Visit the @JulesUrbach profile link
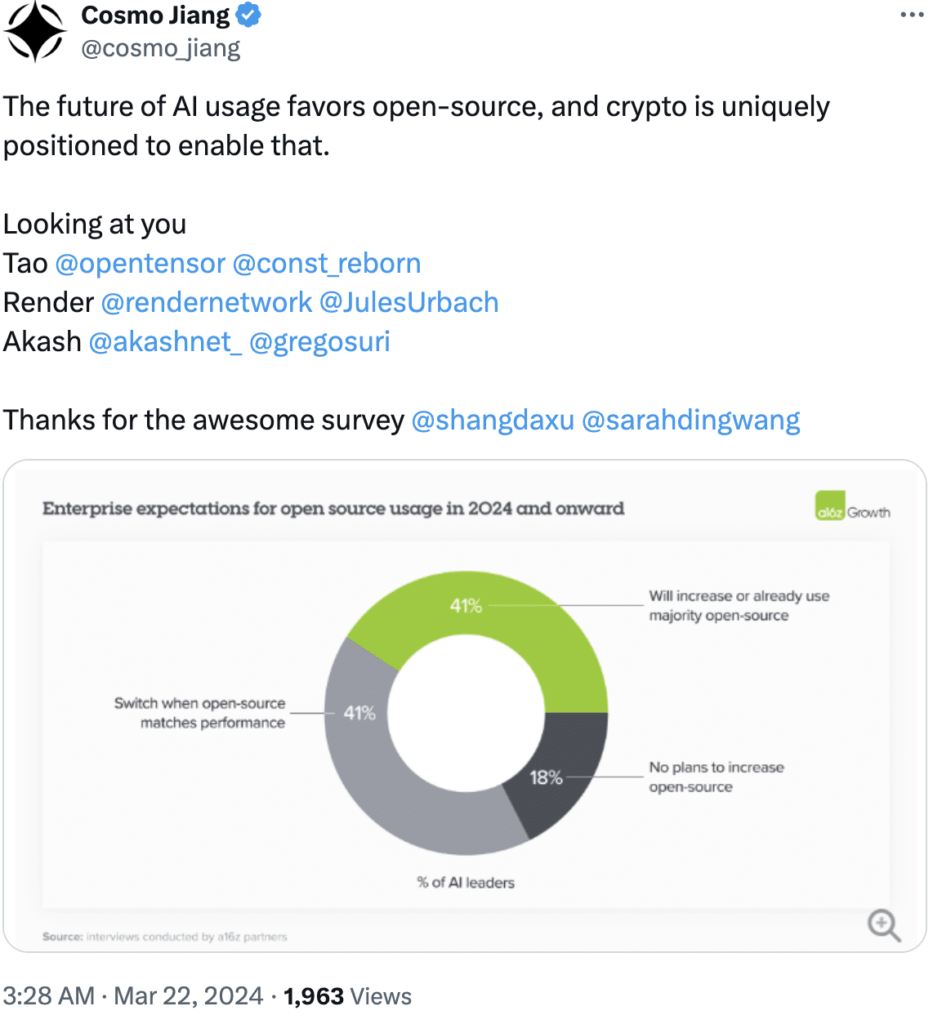The height and width of the screenshot is (1024, 951). (x=408, y=302)
